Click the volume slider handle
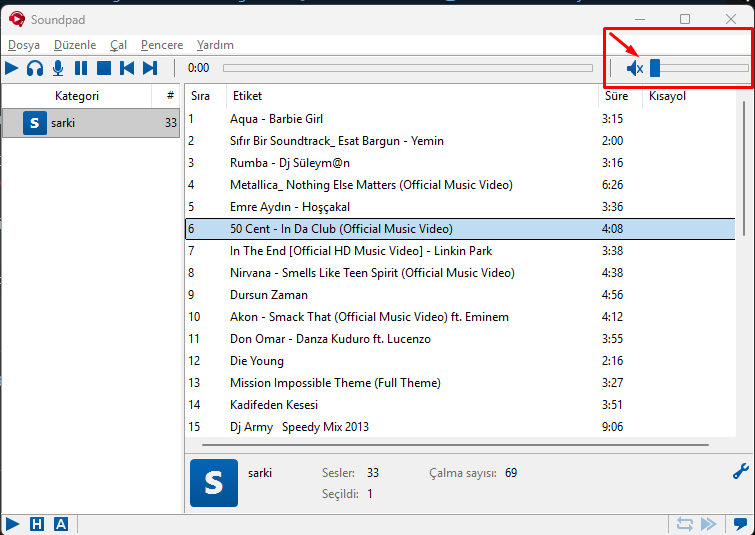This screenshot has width=755, height=535. [x=655, y=68]
